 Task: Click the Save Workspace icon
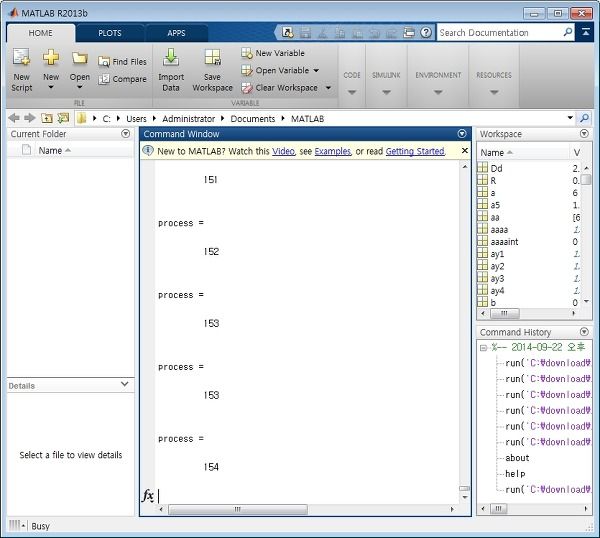[212, 57]
